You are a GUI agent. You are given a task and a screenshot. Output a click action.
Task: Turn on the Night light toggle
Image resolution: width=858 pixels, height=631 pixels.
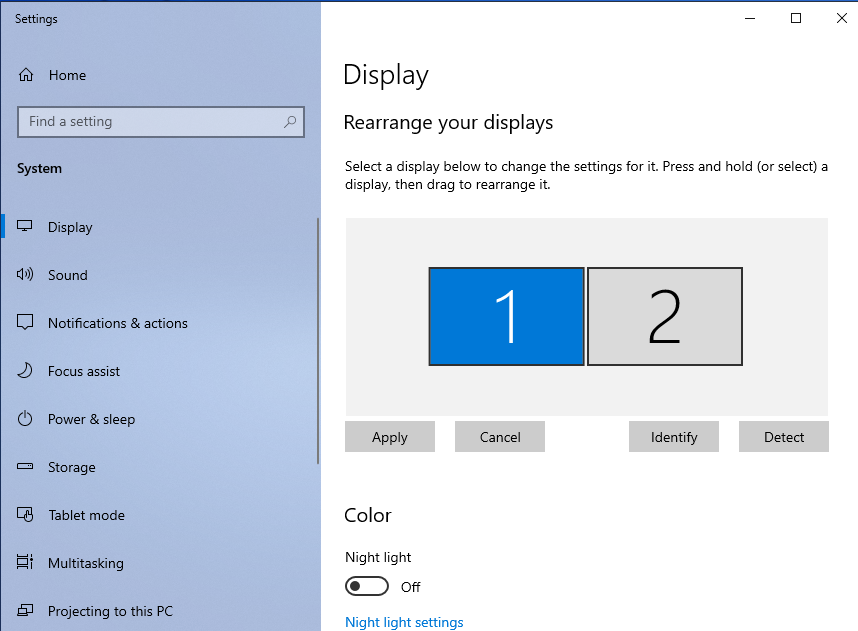366,586
